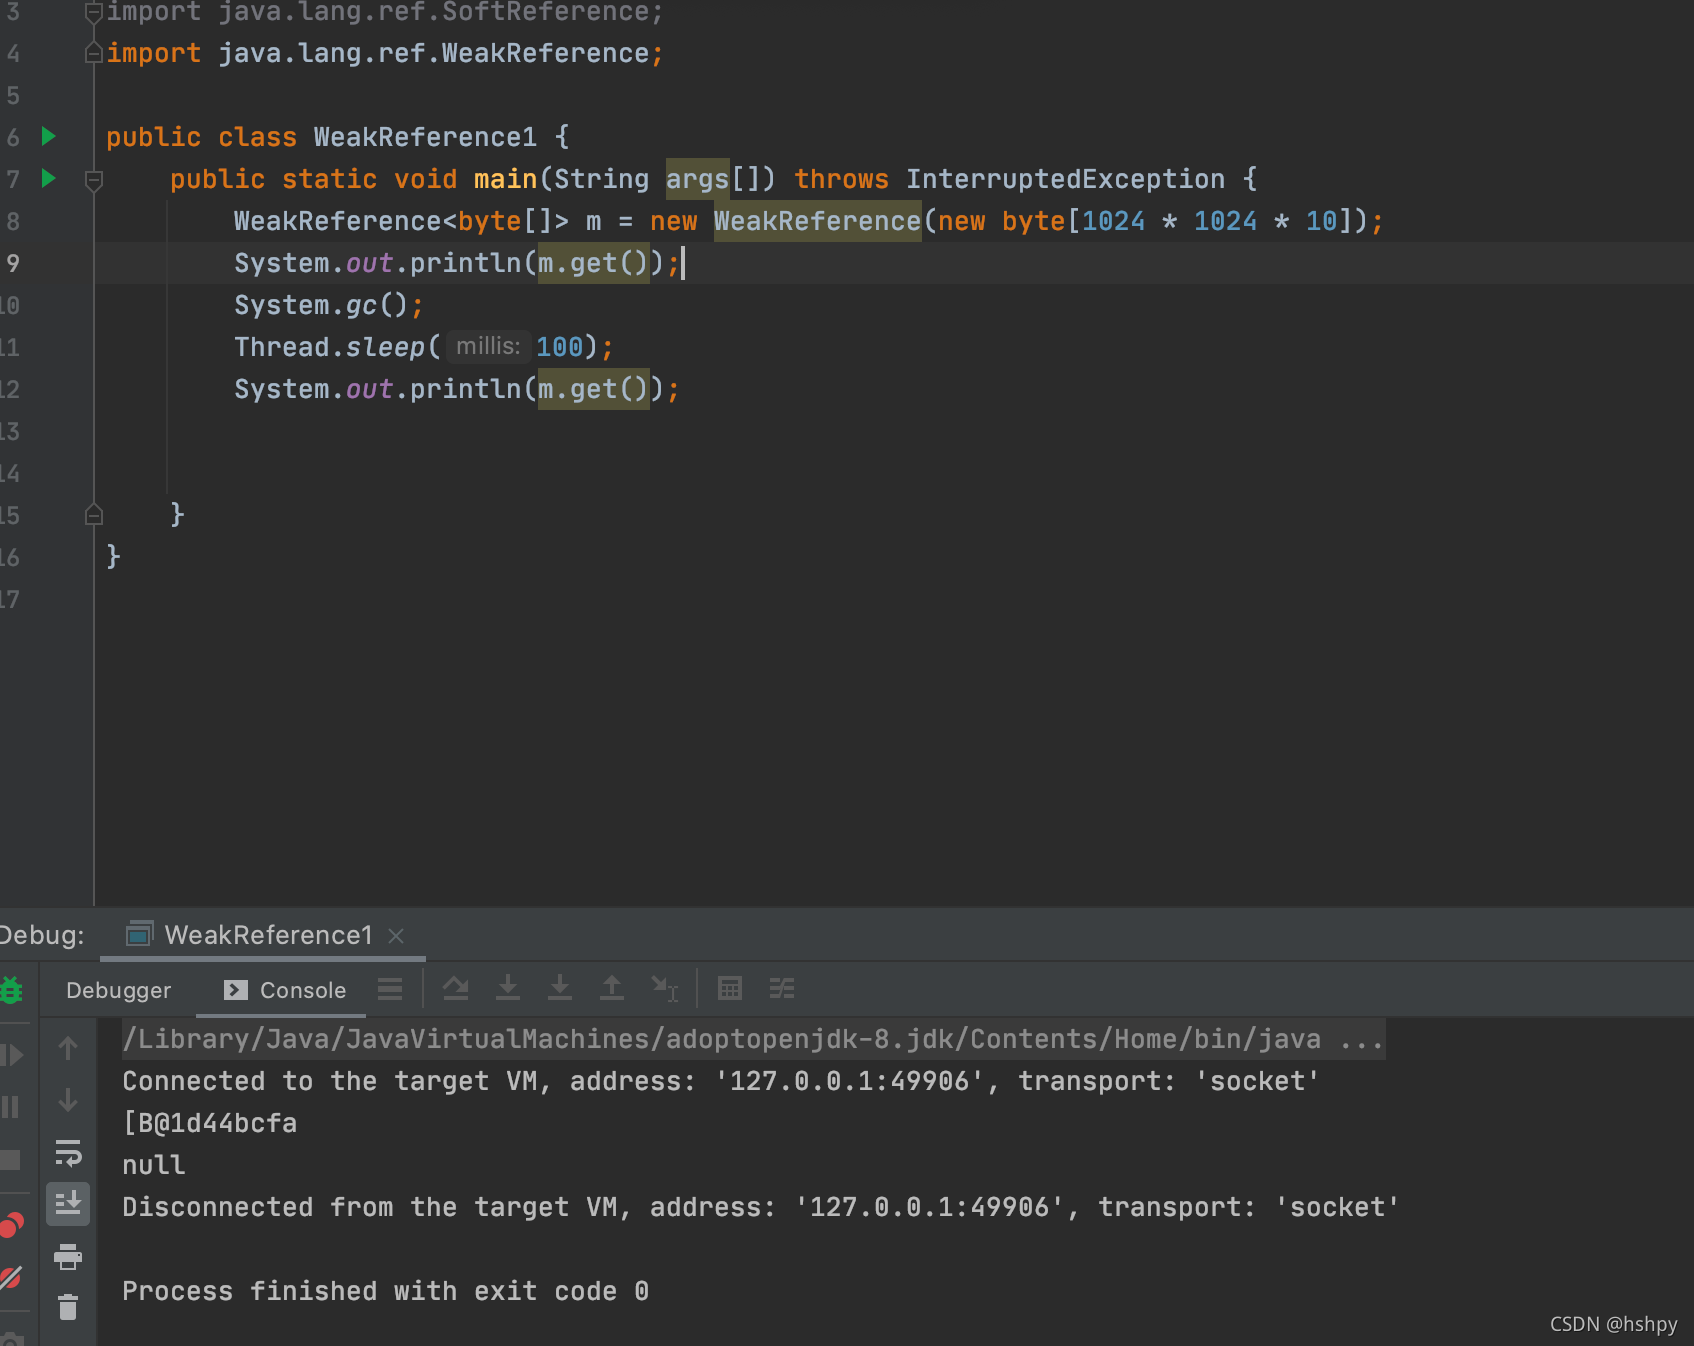Click 'm.get()' on line 9
The image size is (1694, 1346).
click(x=594, y=263)
